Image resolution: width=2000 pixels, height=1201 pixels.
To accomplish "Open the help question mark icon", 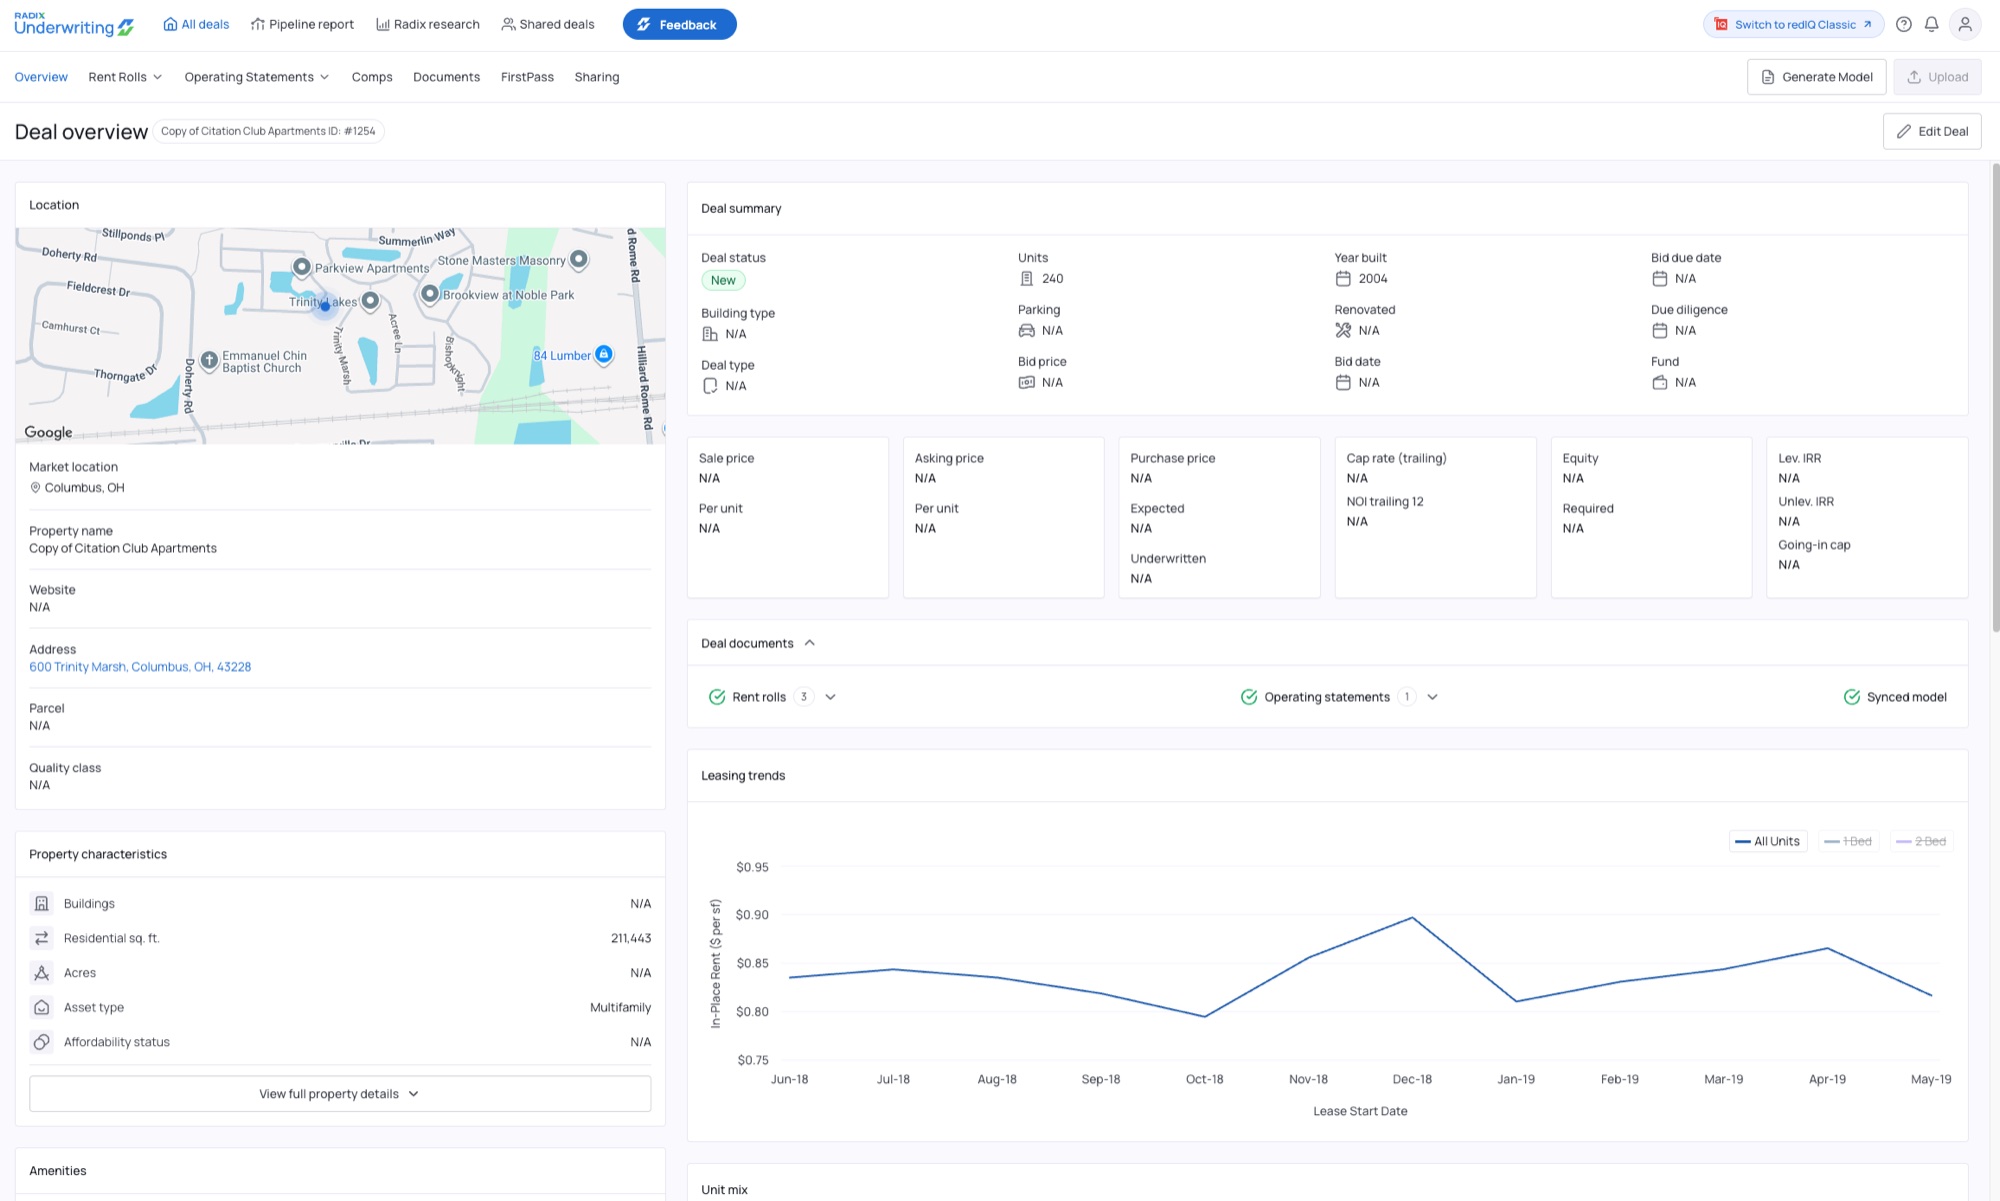I will click(x=1904, y=24).
